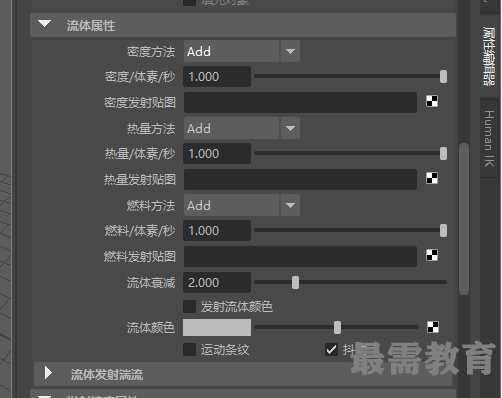Click the 密度/体素/秒 value field

point(217,76)
